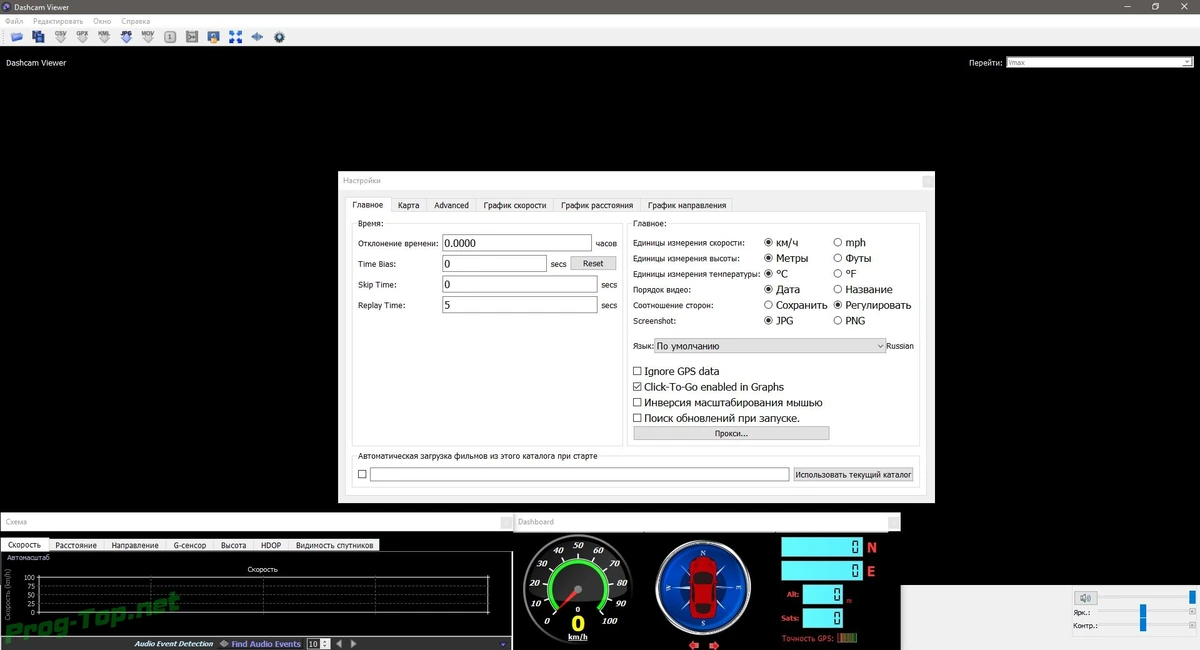
Task: Go to previous audio event arrow
Action: coord(339,644)
